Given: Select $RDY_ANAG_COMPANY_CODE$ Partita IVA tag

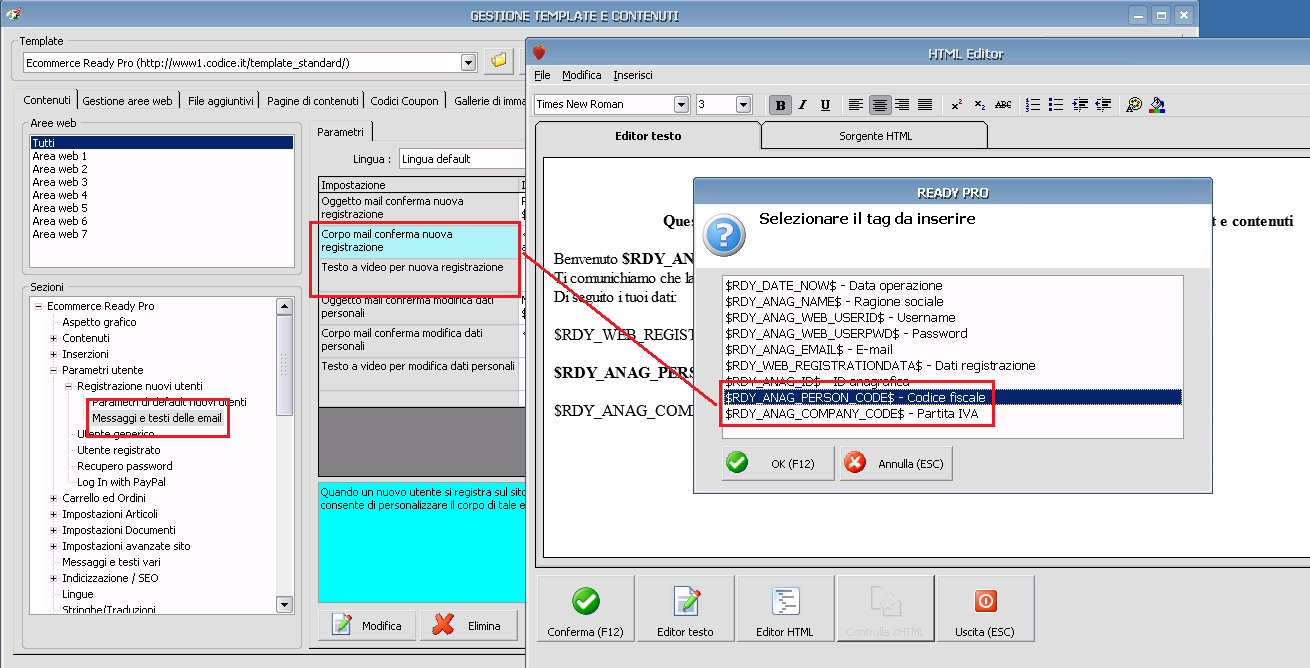Looking at the screenshot, I should tap(953, 413).
